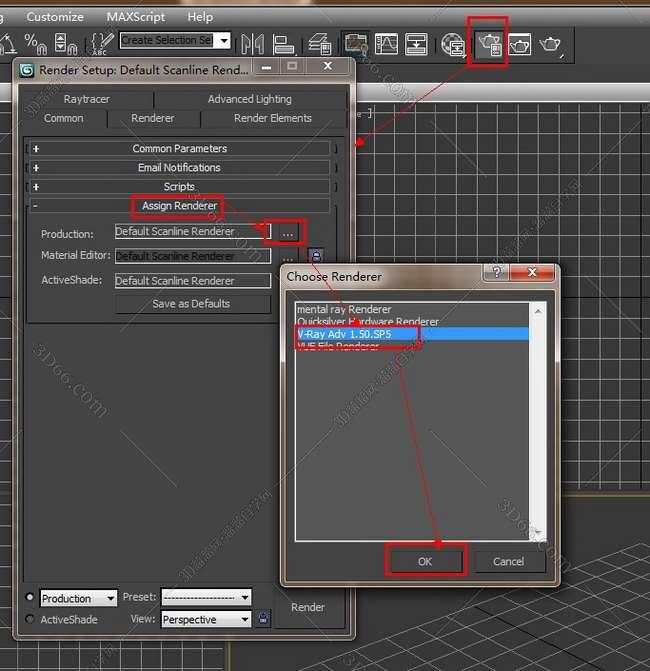The image size is (650, 671).
Task: Close the Choose Renderer dialog
Action: (532, 272)
